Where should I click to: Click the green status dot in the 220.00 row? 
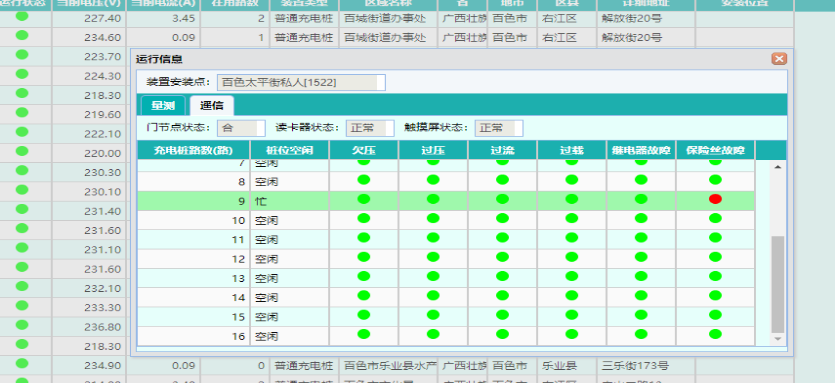pyautogui.click(x=22, y=151)
